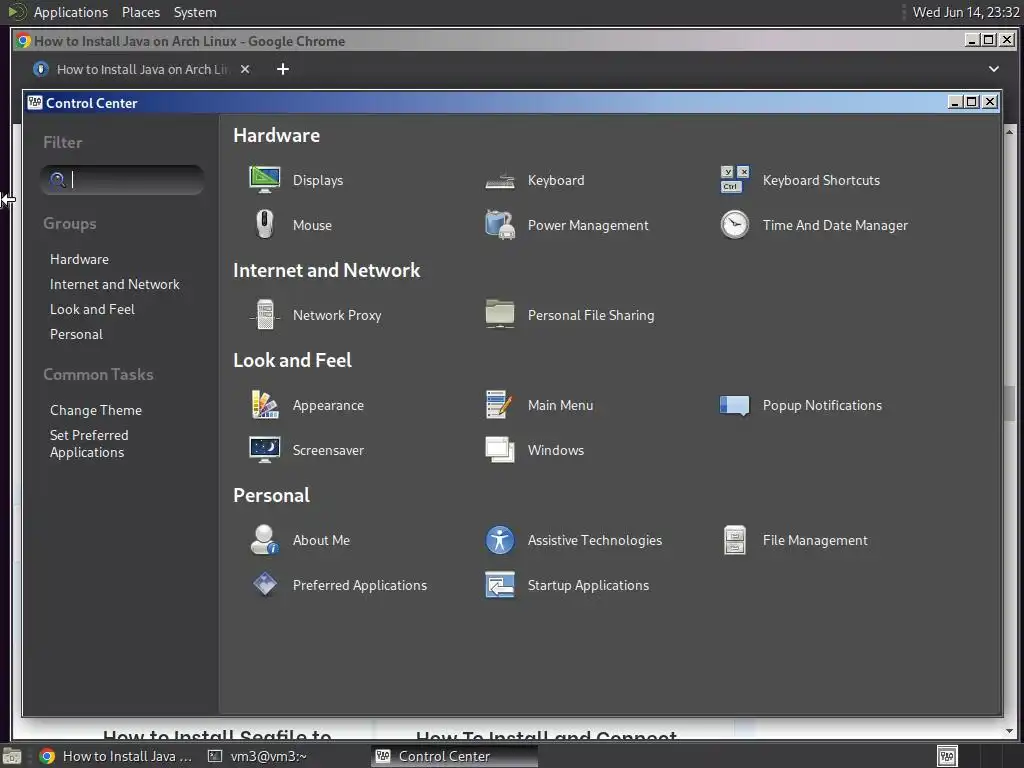Viewport: 1024px width, 768px height.
Task: Click the clock showing Wed Jun 14, 23:32
Action: coord(966,12)
